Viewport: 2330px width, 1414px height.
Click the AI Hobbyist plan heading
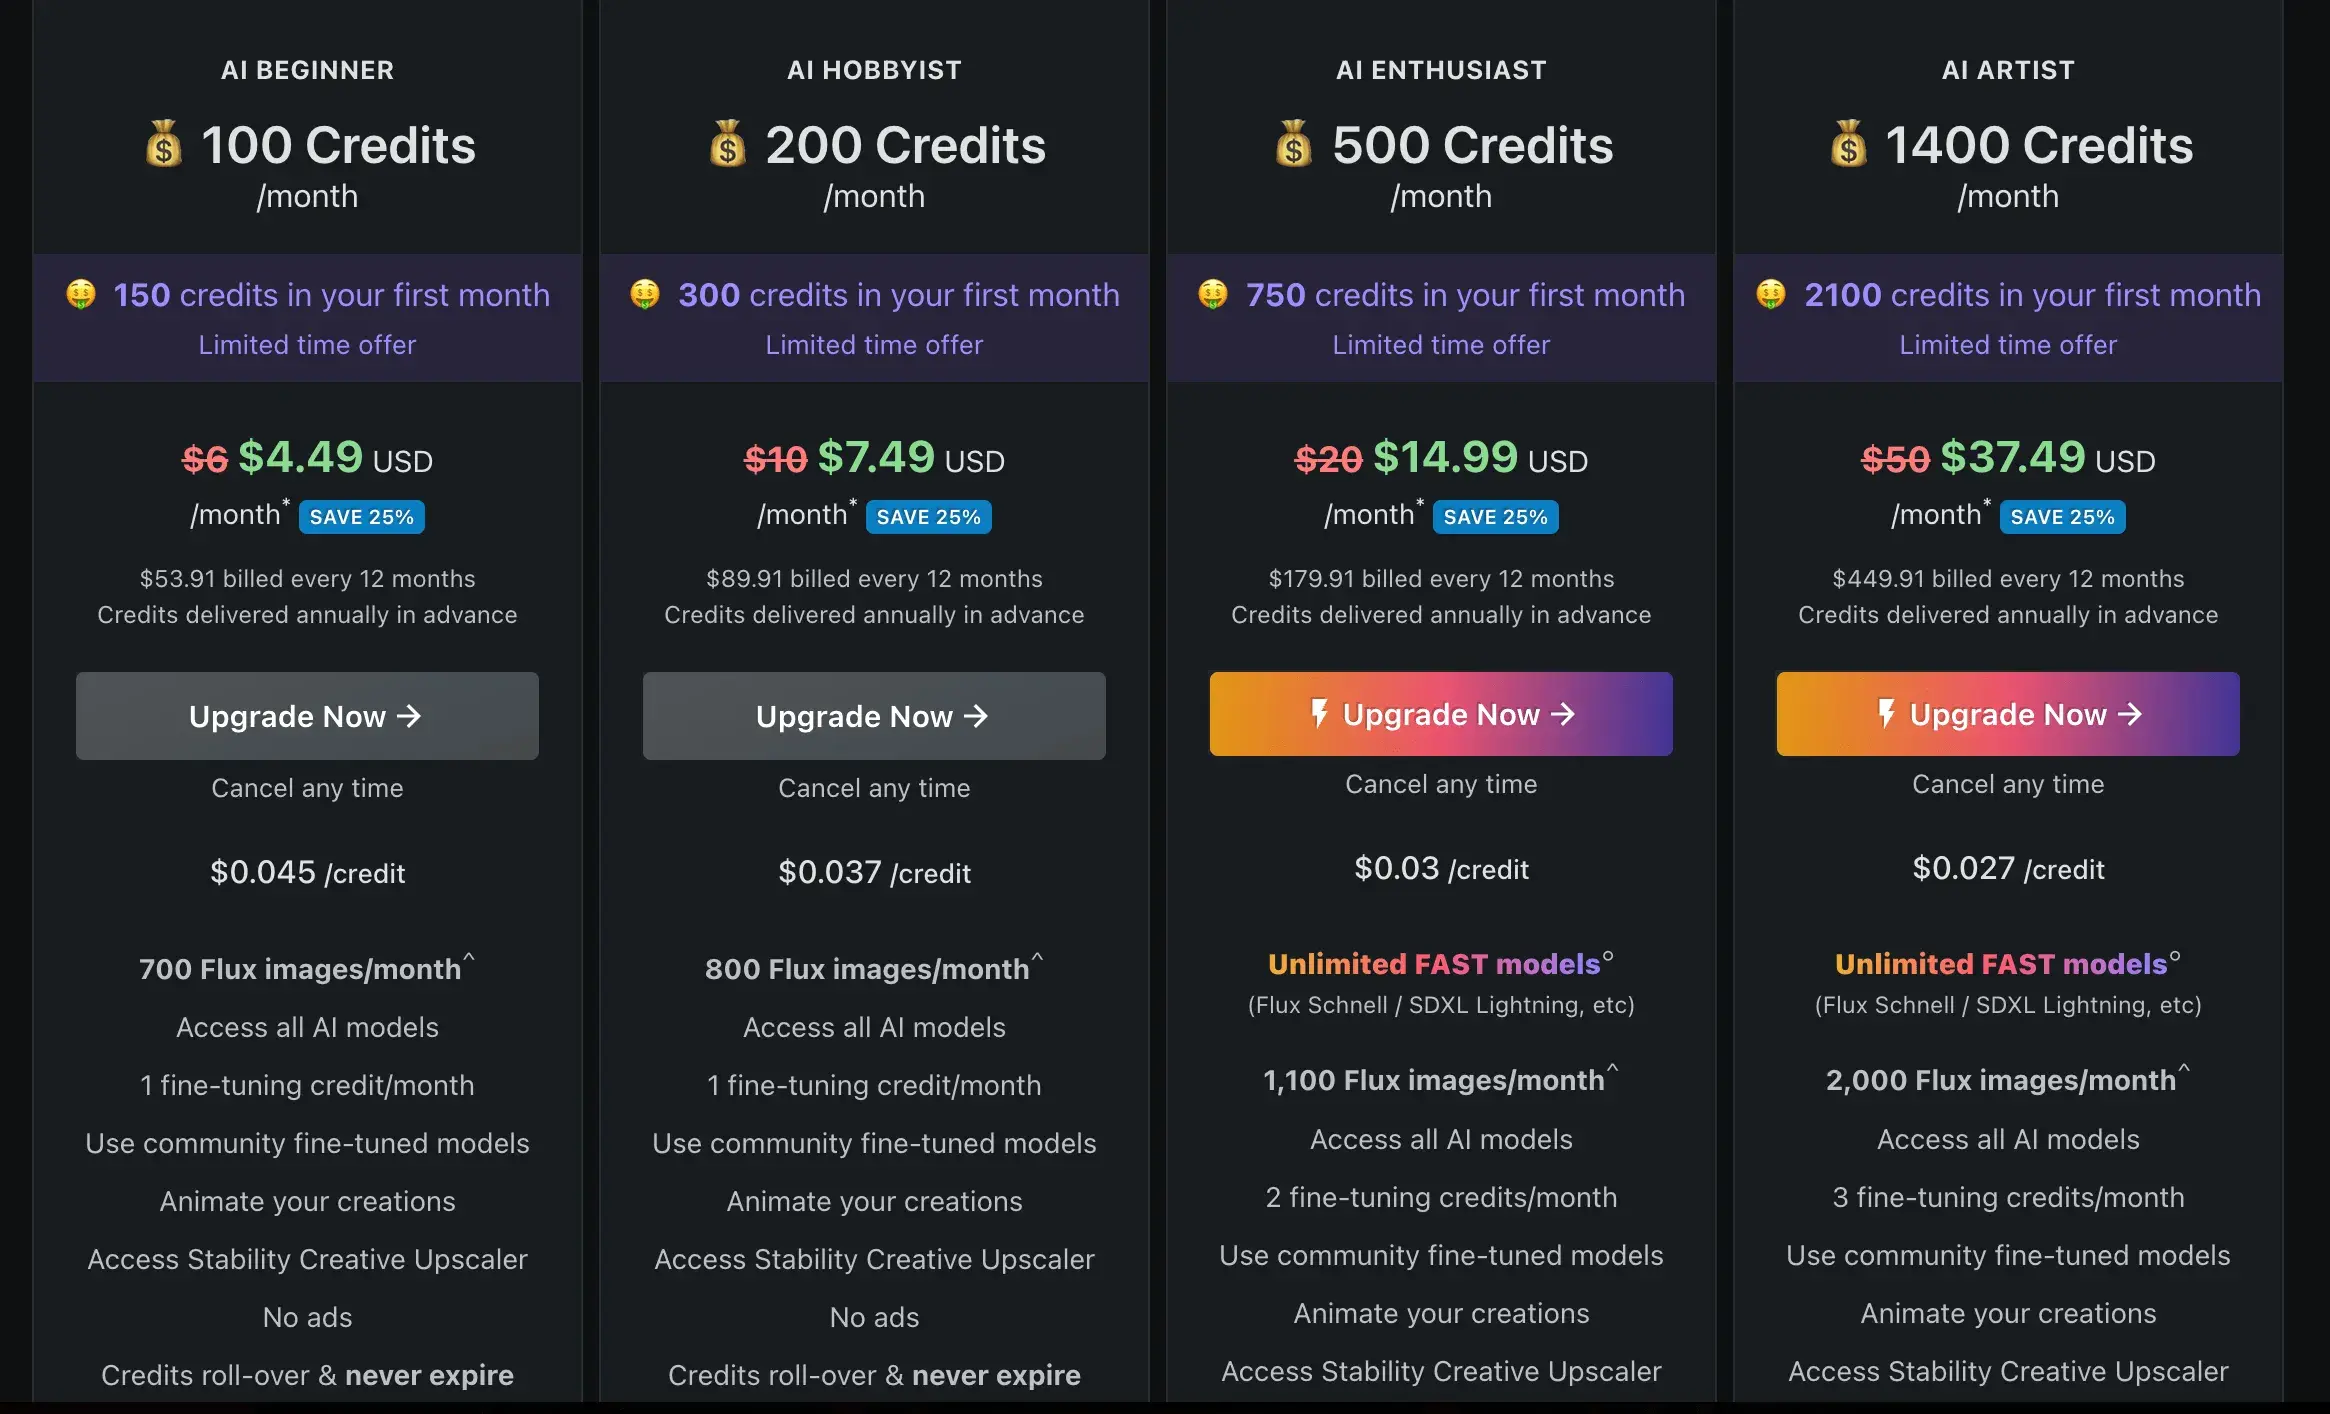874,70
